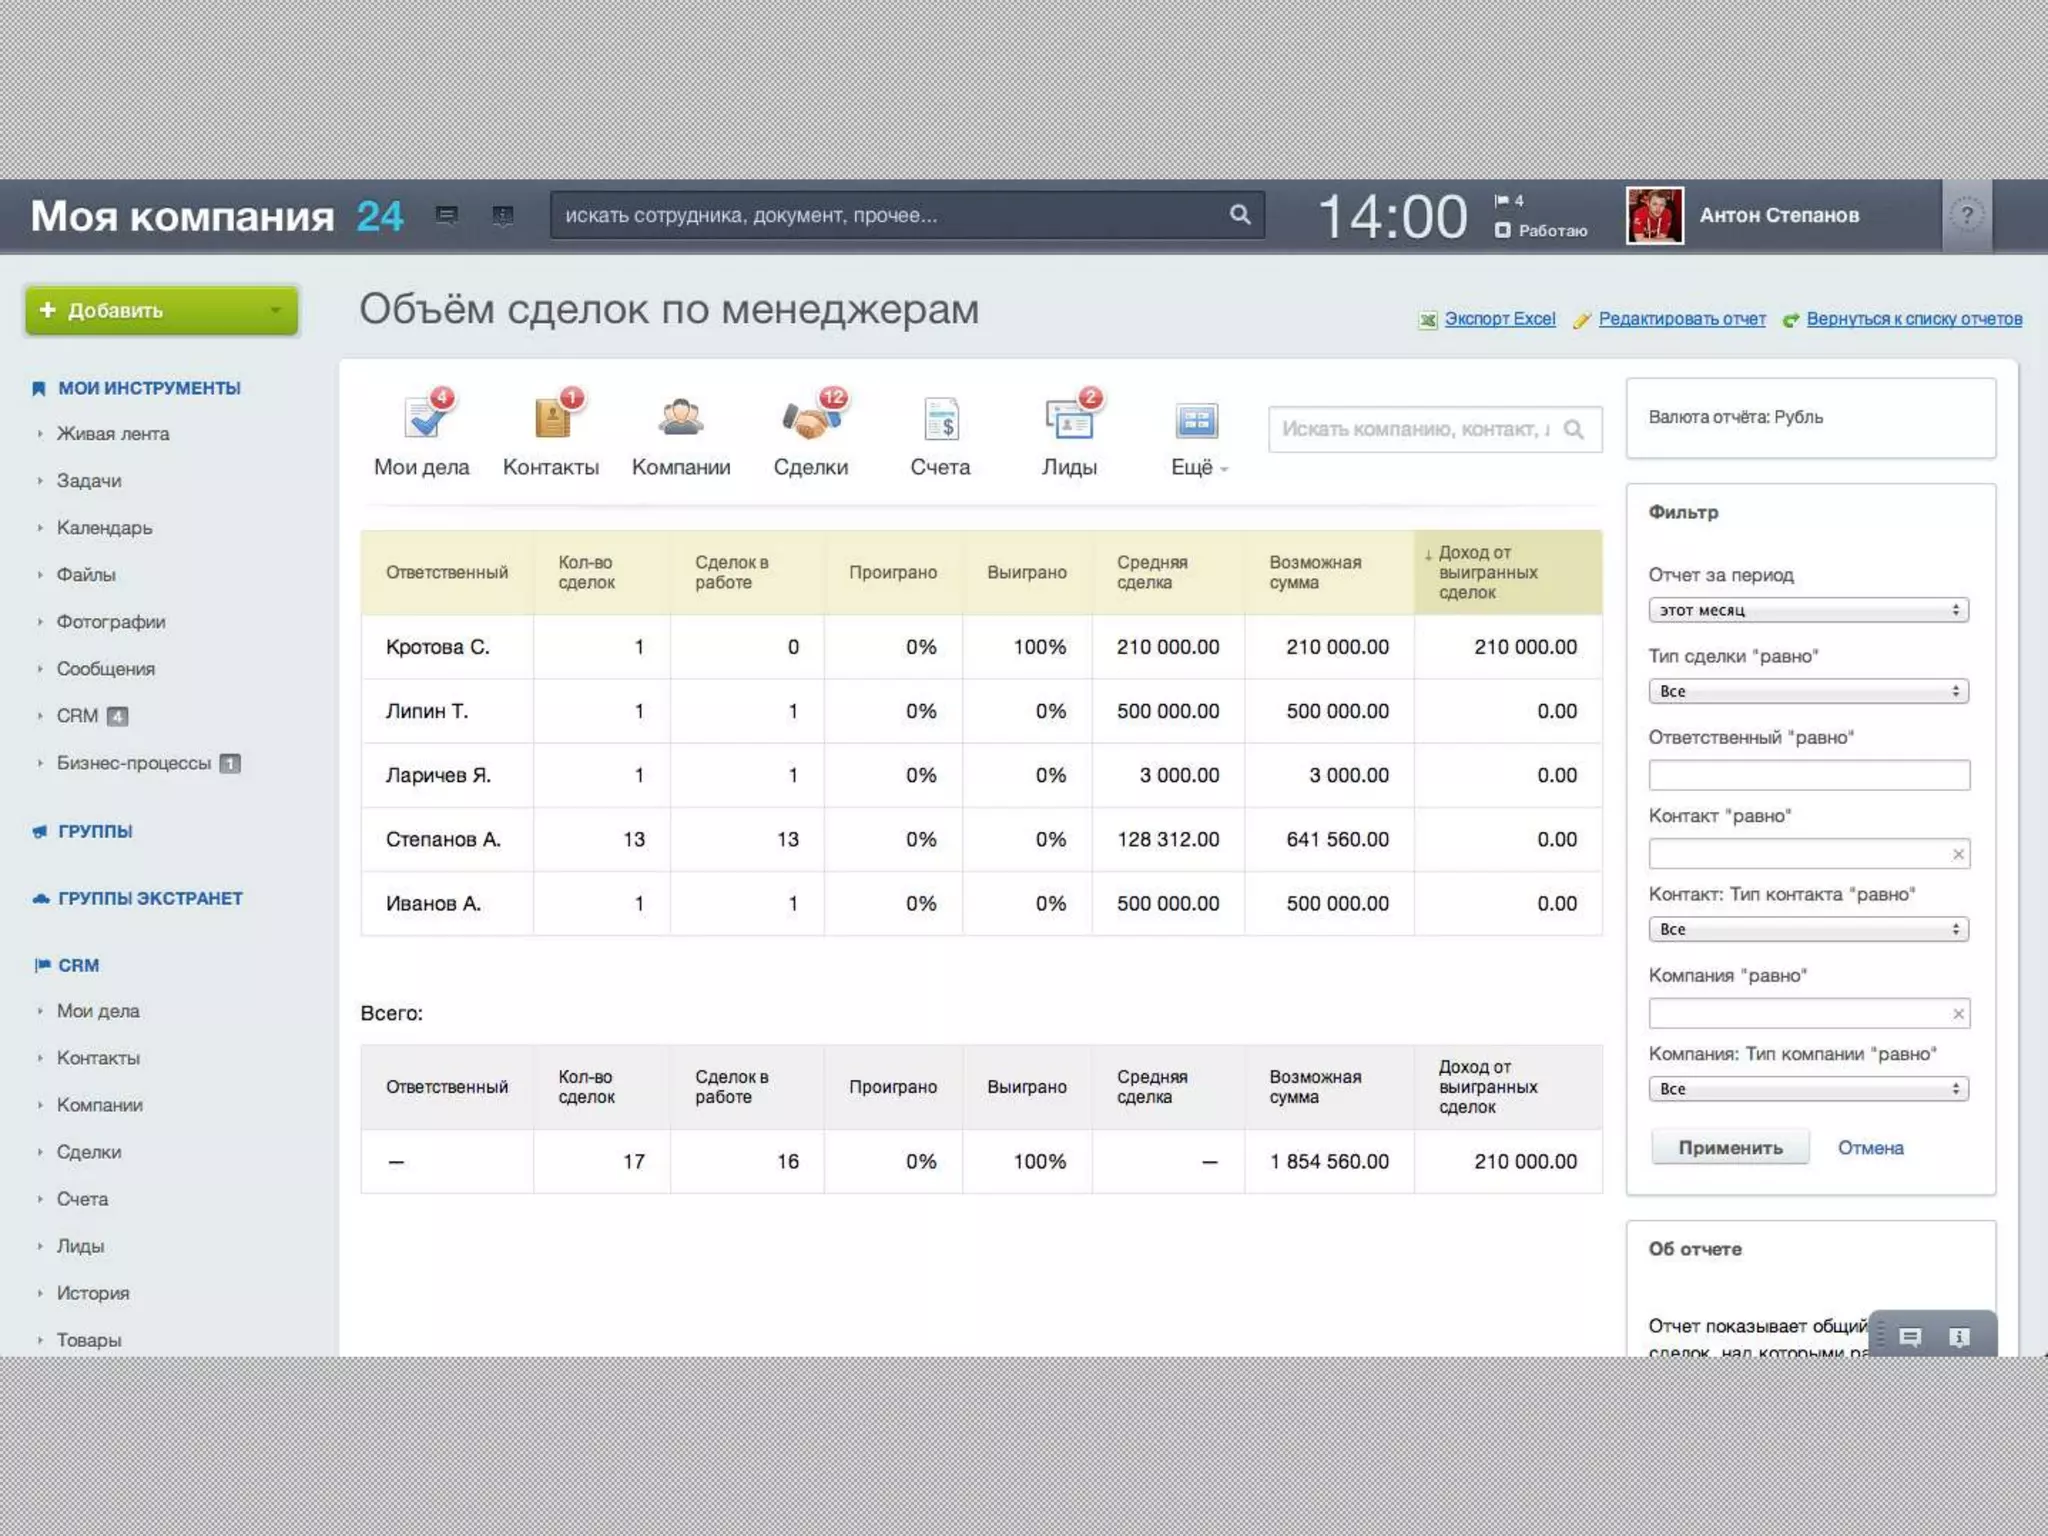Click the Применить filter button

pyautogui.click(x=1729, y=1148)
